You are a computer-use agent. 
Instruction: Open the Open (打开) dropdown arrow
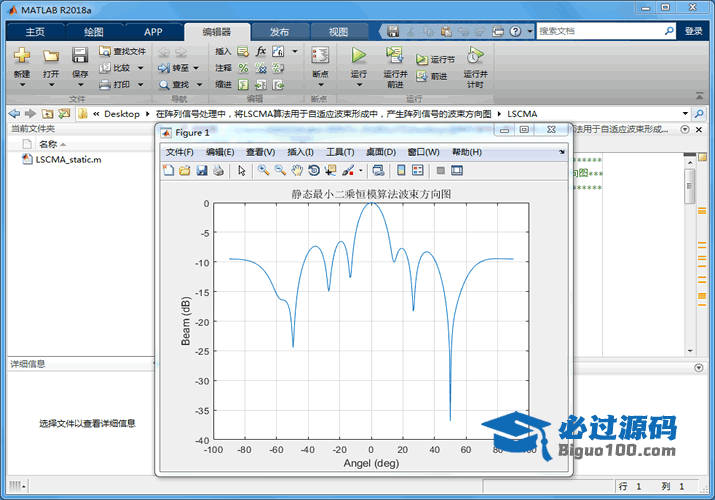pyautogui.click(x=51, y=85)
